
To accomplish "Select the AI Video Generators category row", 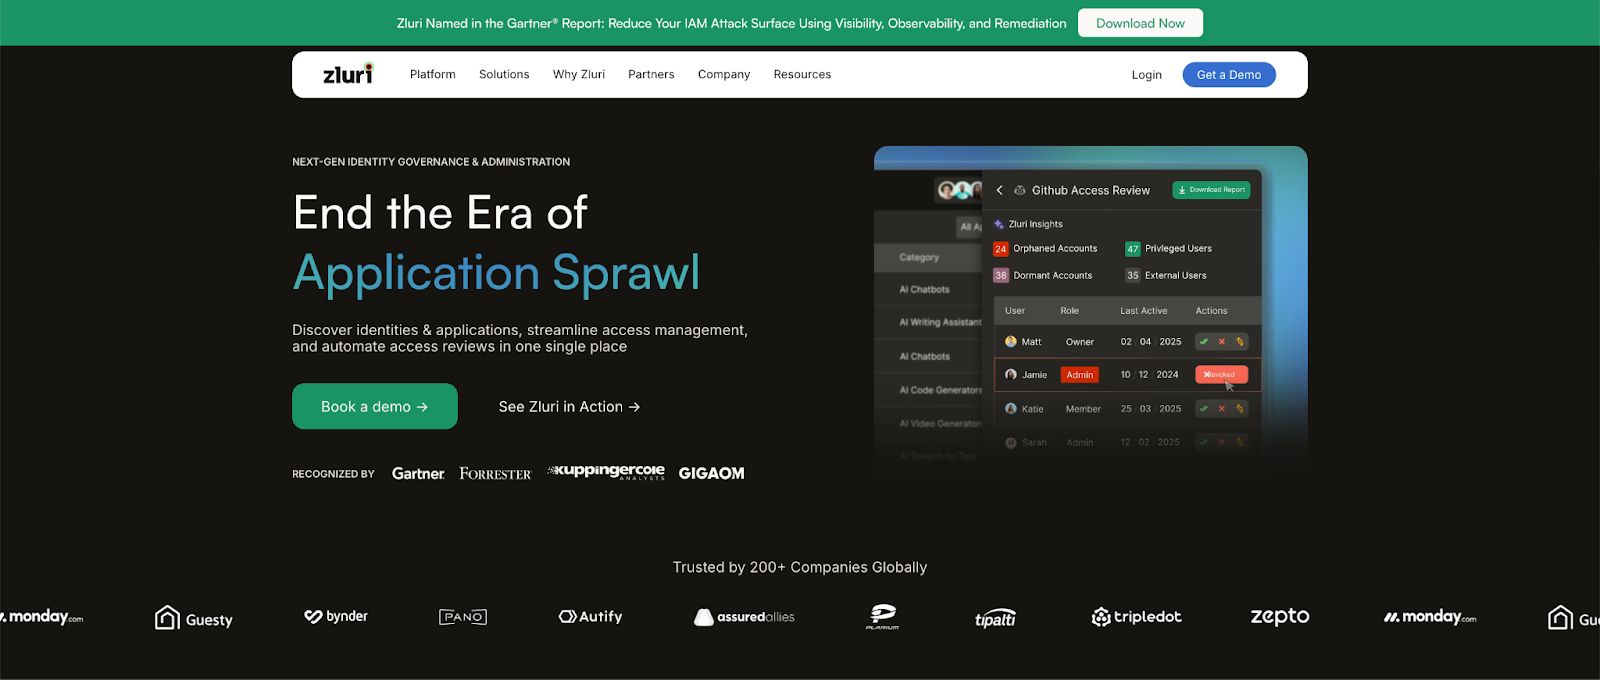I will point(928,424).
